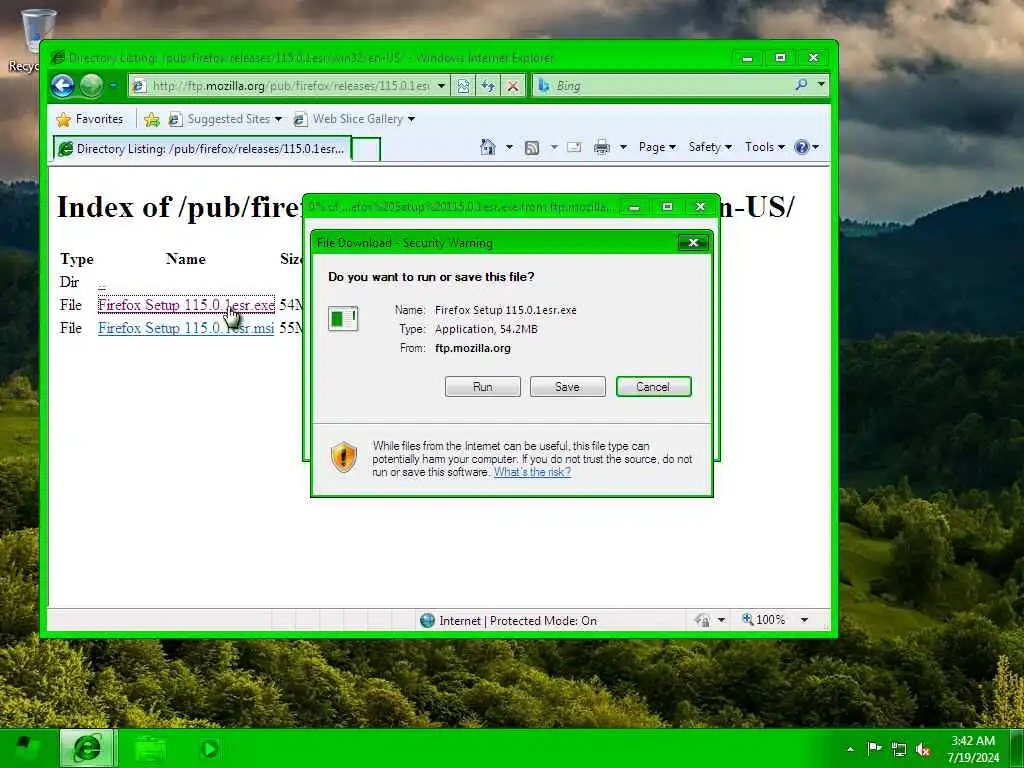Screen dimensions: 1024x768
Task: Click the Internet Explorer taskbar icon
Action: tap(88, 748)
